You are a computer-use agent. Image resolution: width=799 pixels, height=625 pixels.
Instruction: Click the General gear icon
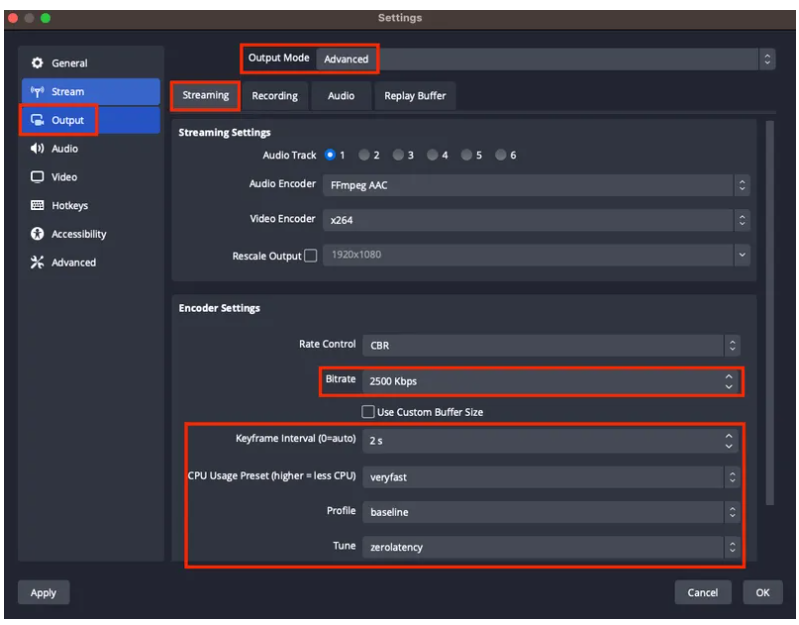point(37,63)
